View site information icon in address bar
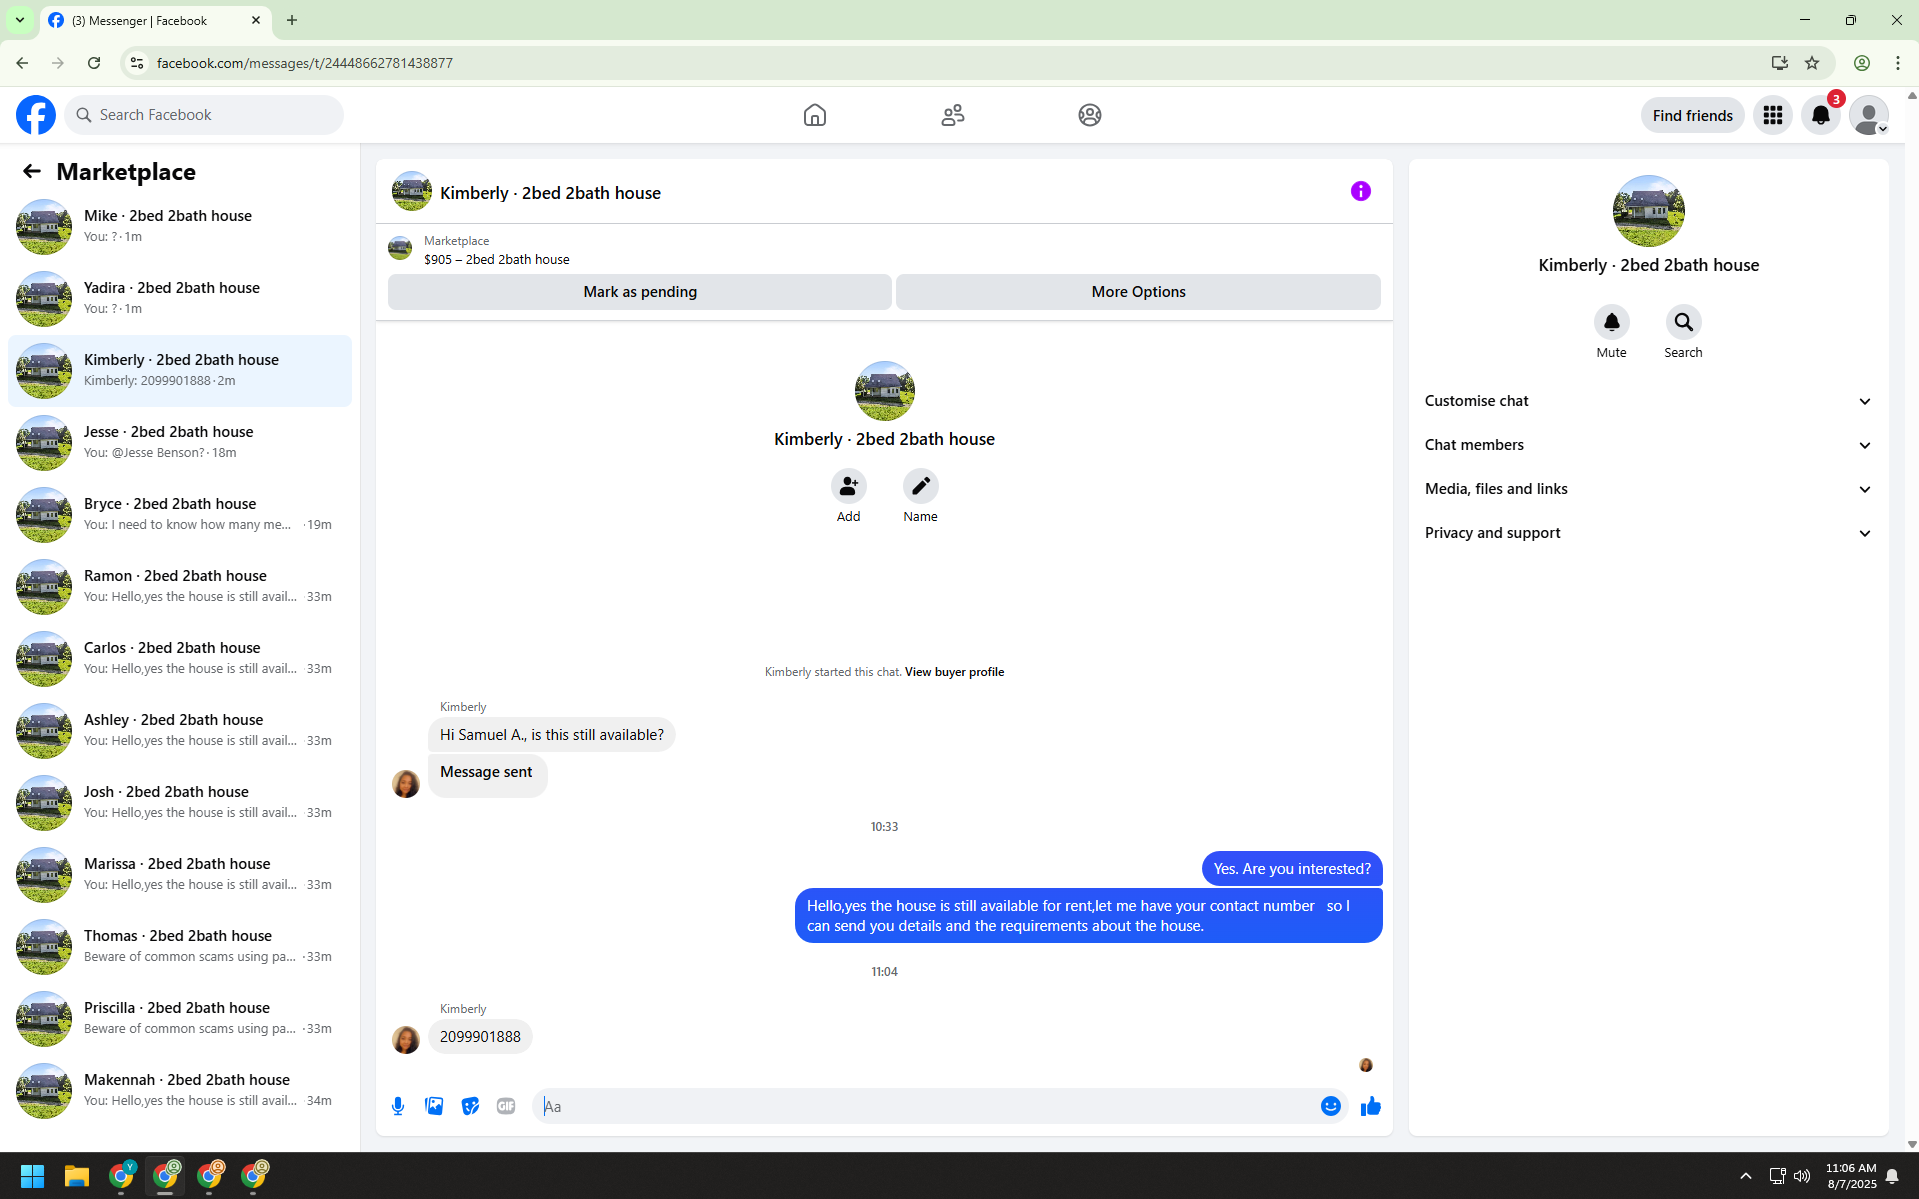Viewport: 1919px width, 1199px height. [x=137, y=63]
